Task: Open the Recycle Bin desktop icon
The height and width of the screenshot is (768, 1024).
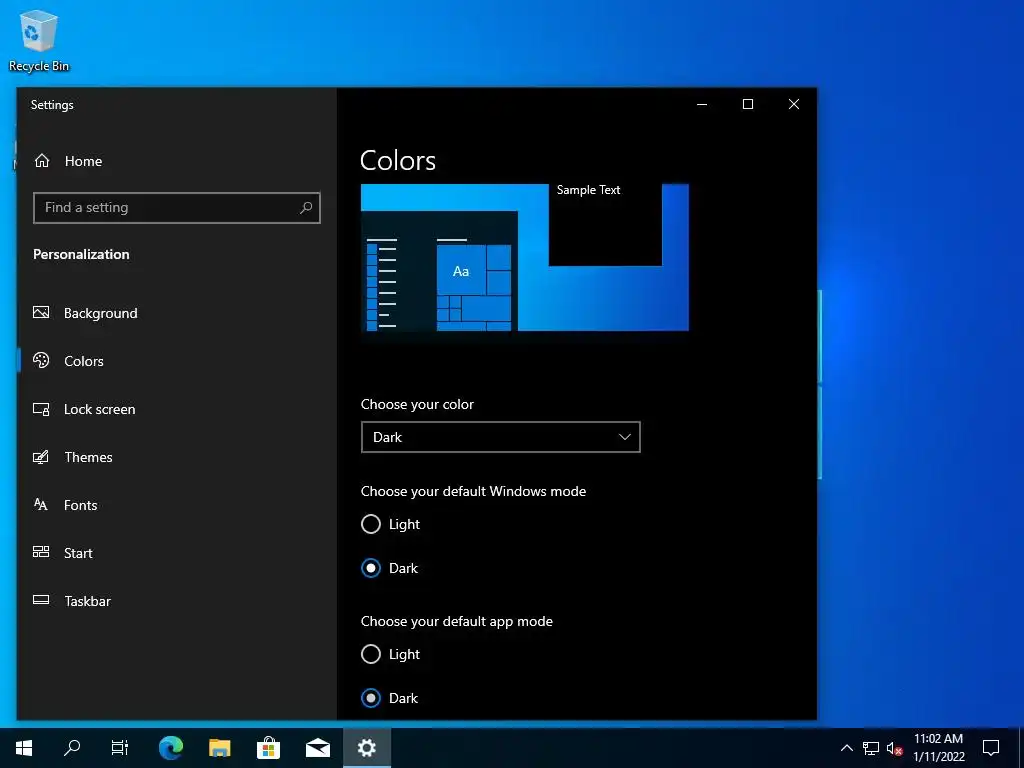Action: click(39, 40)
